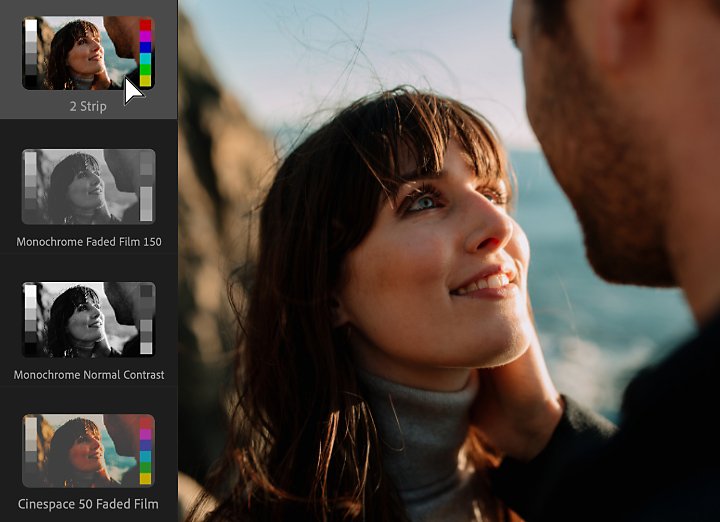Pick the Cinespace 50 Faded Film thumbnail
This screenshot has height=522, width=720.
tap(88, 450)
